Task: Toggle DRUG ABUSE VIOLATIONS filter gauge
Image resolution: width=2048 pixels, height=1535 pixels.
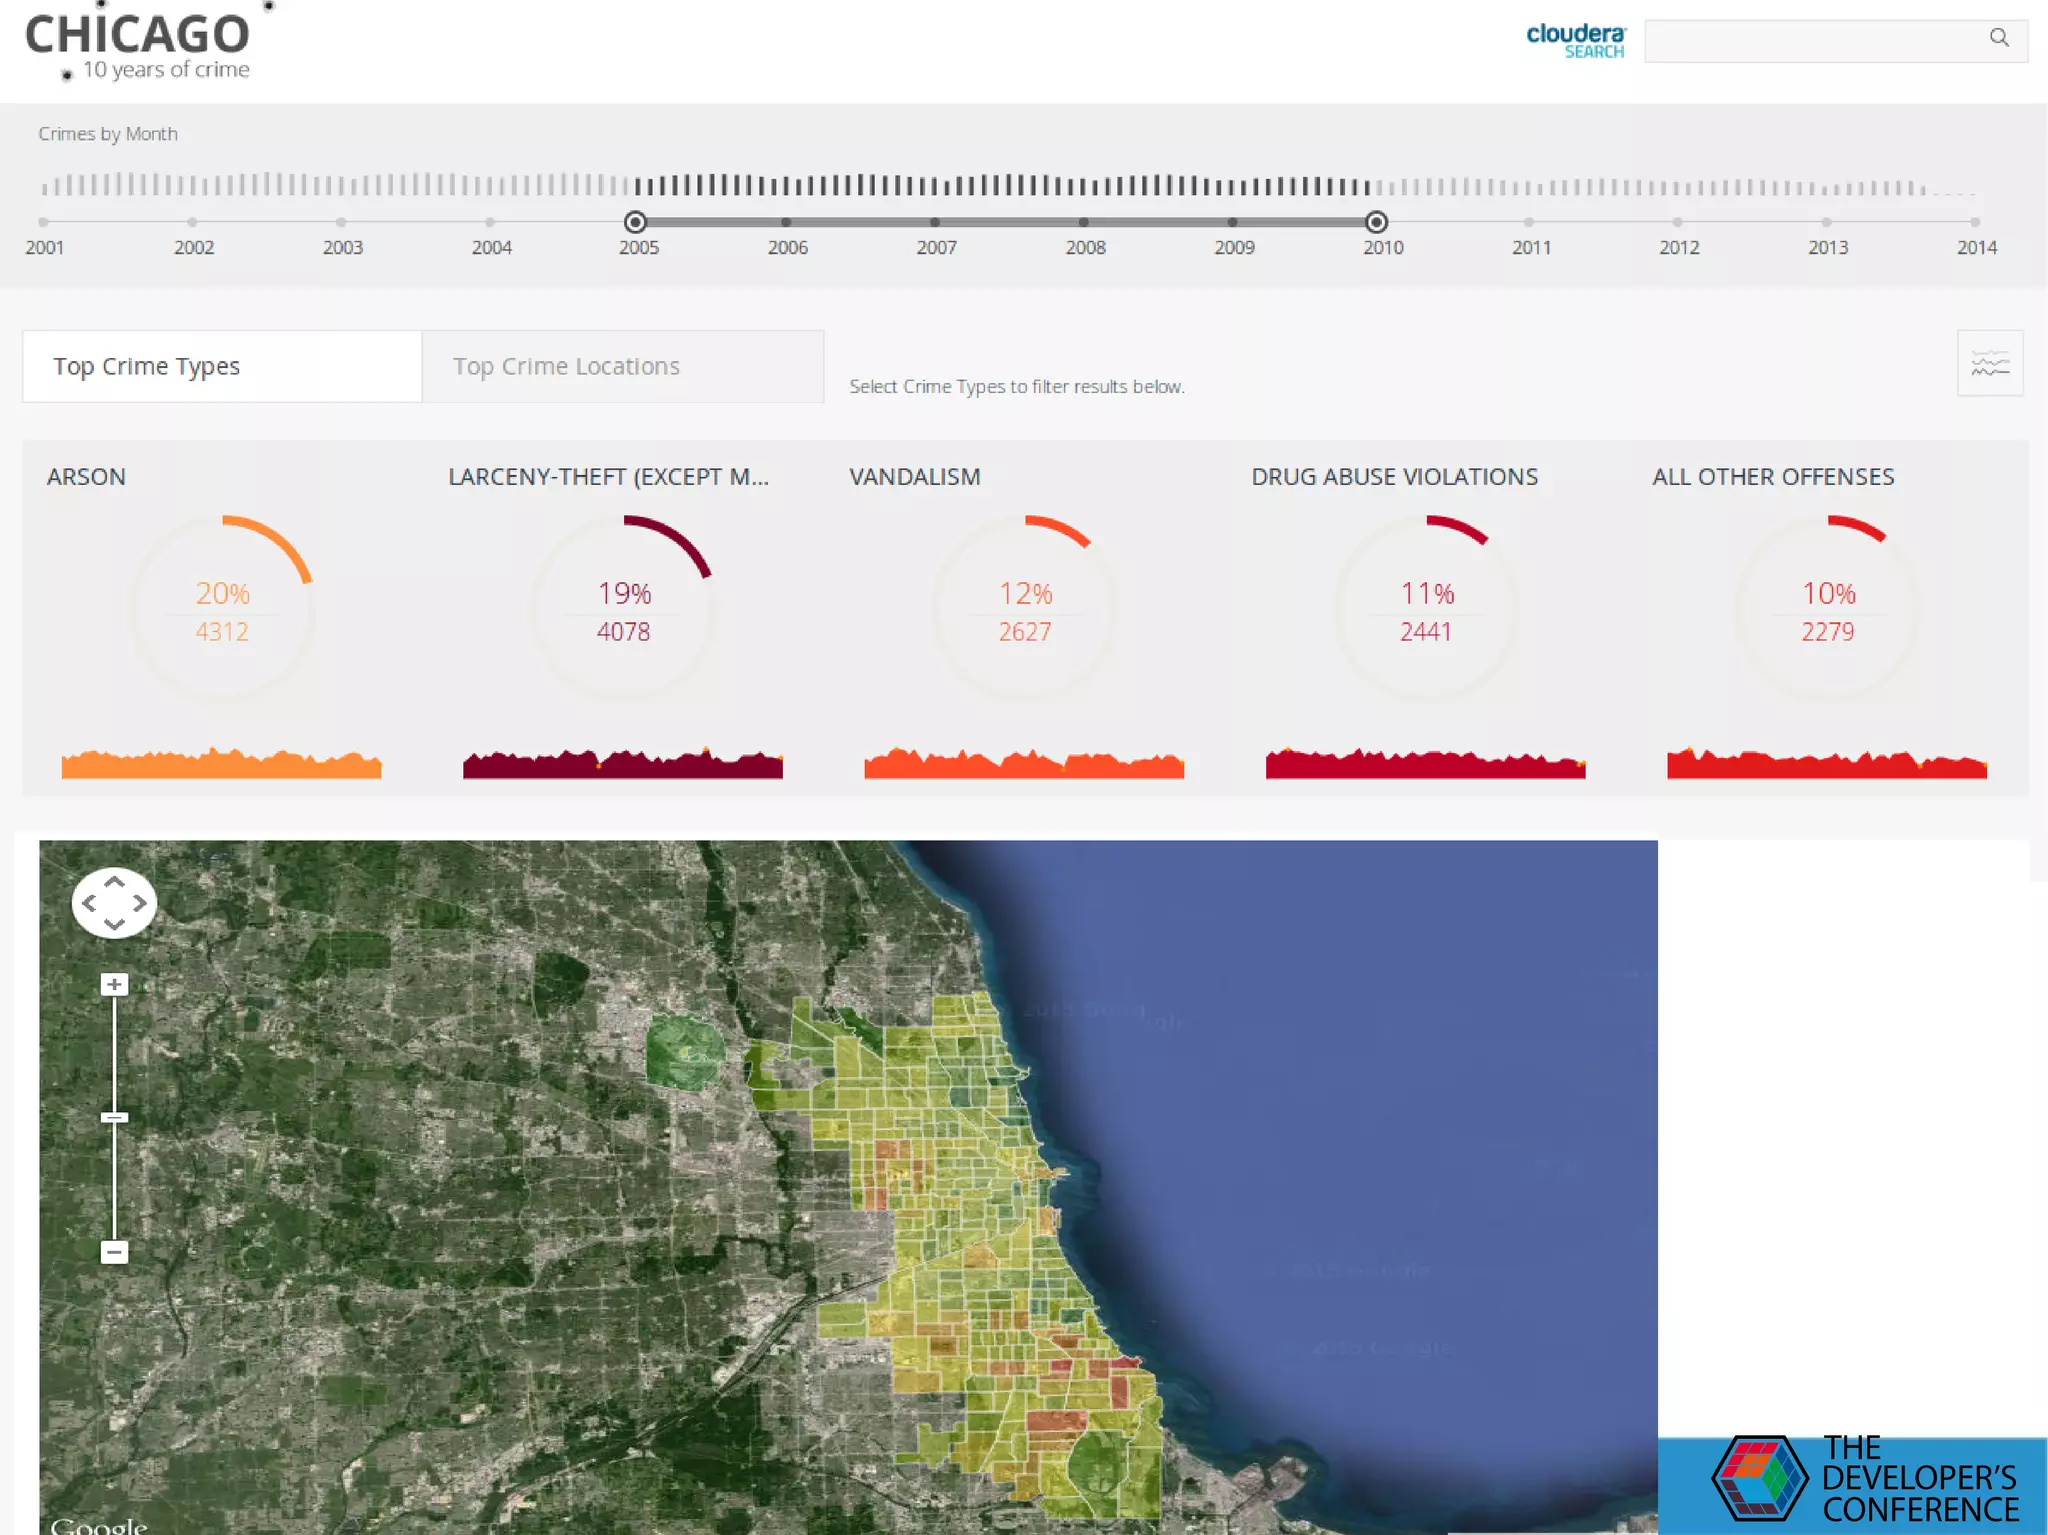Action: pyautogui.click(x=1426, y=608)
